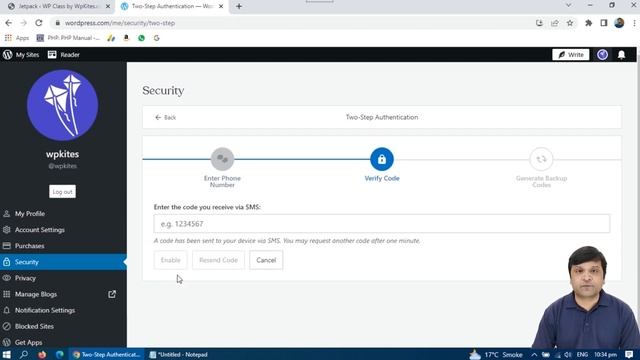The height and width of the screenshot is (360, 640).
Task: Open PHP Manual bookmark
Action: click(x=68, y=38)
